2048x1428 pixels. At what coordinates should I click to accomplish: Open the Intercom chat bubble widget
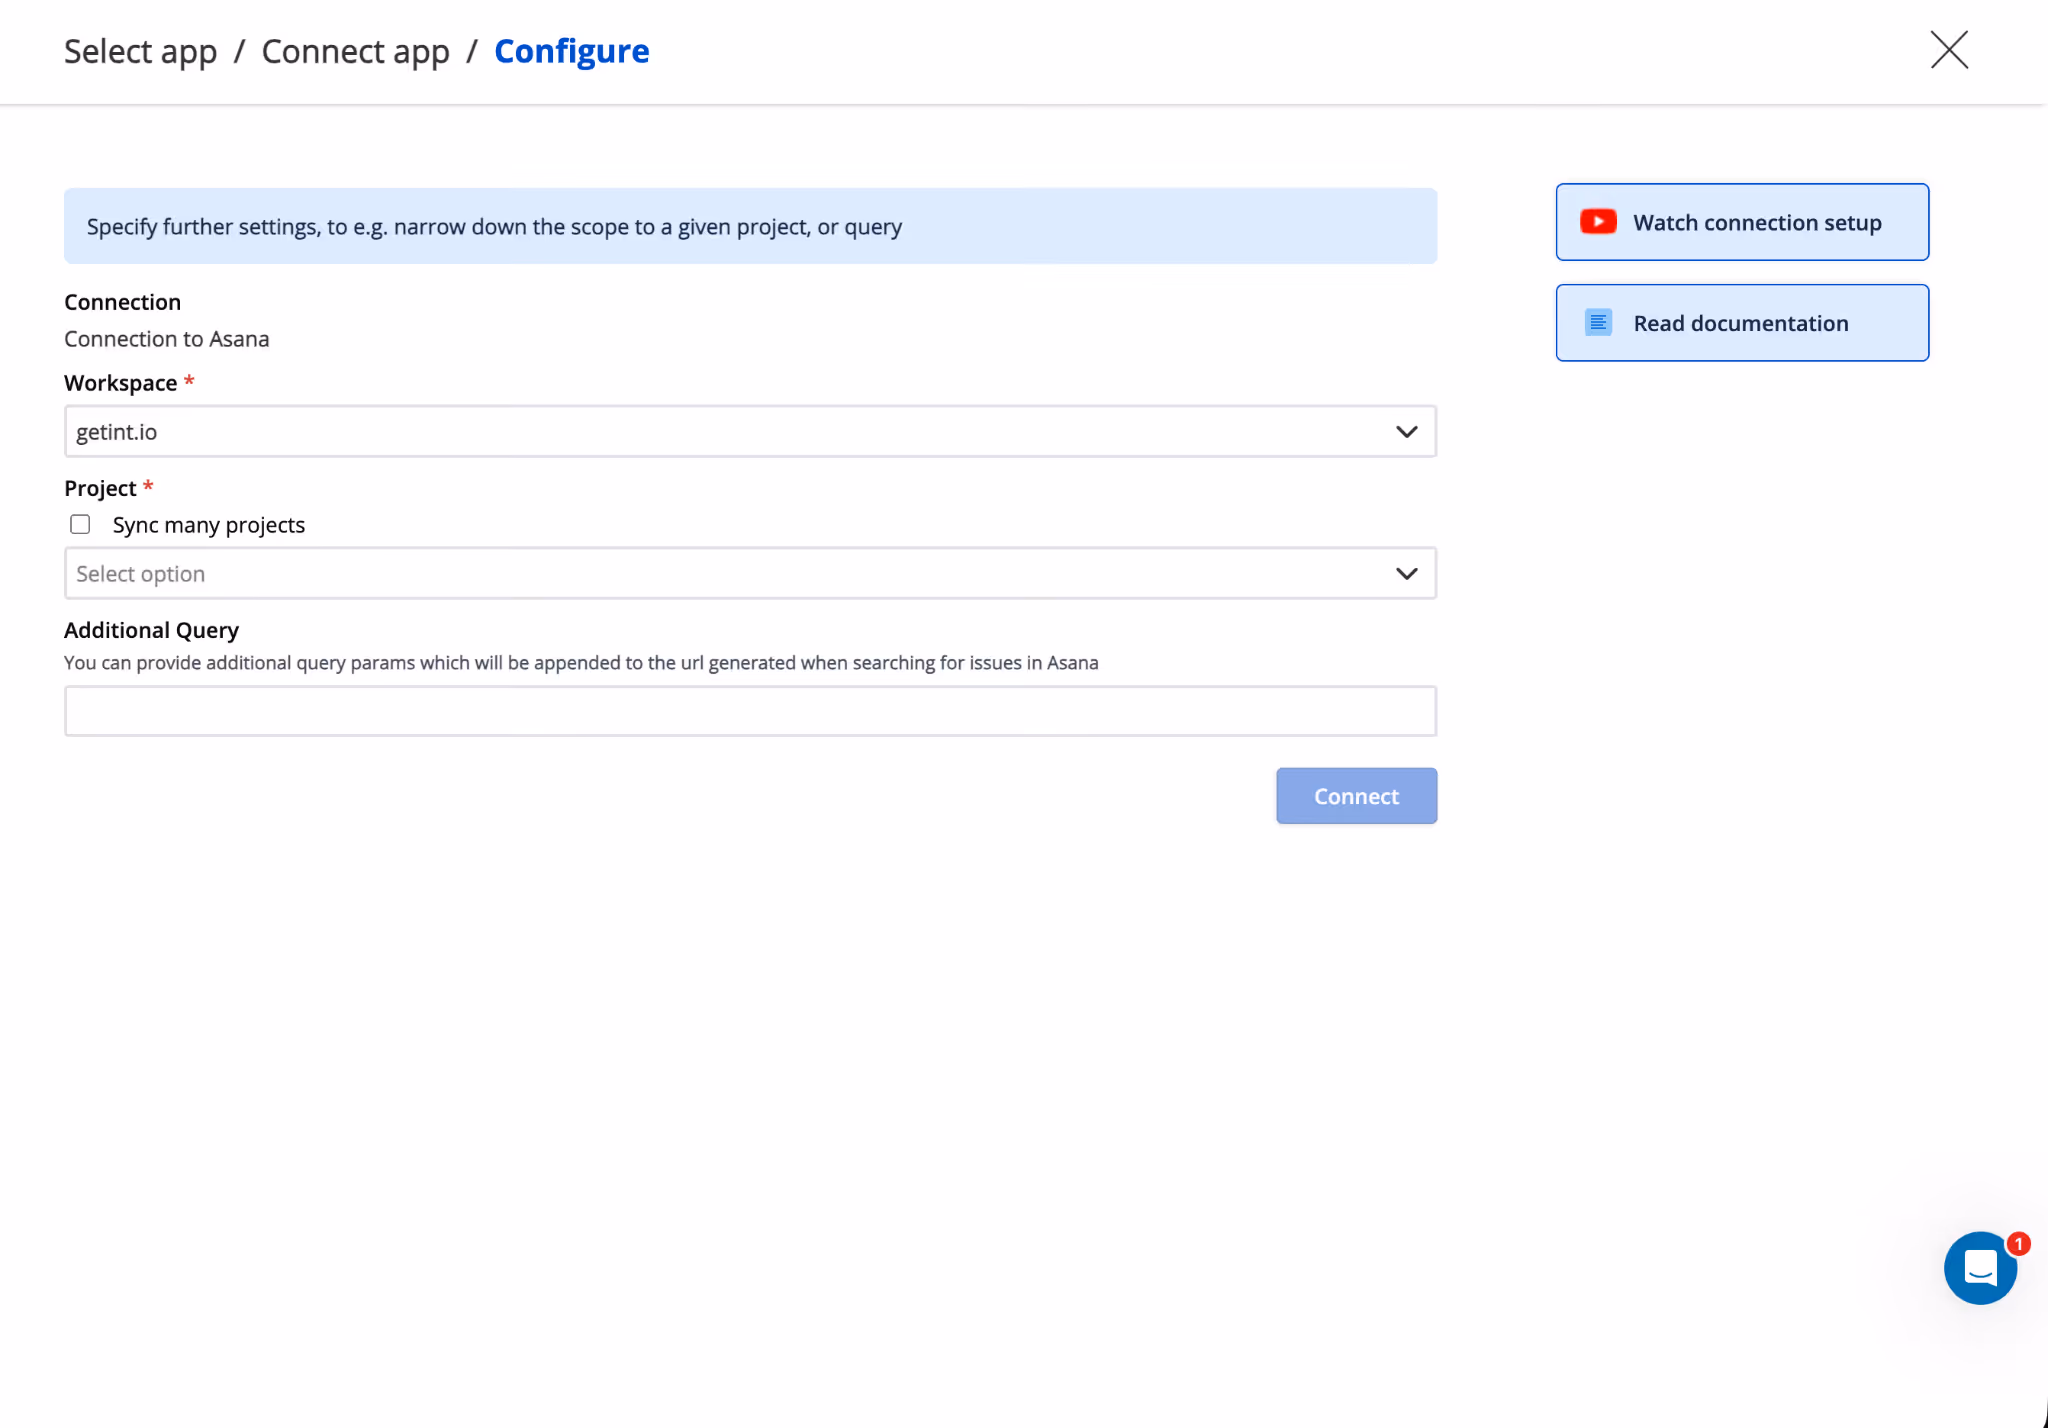pyautogui.click(x=1980, y=1268)
